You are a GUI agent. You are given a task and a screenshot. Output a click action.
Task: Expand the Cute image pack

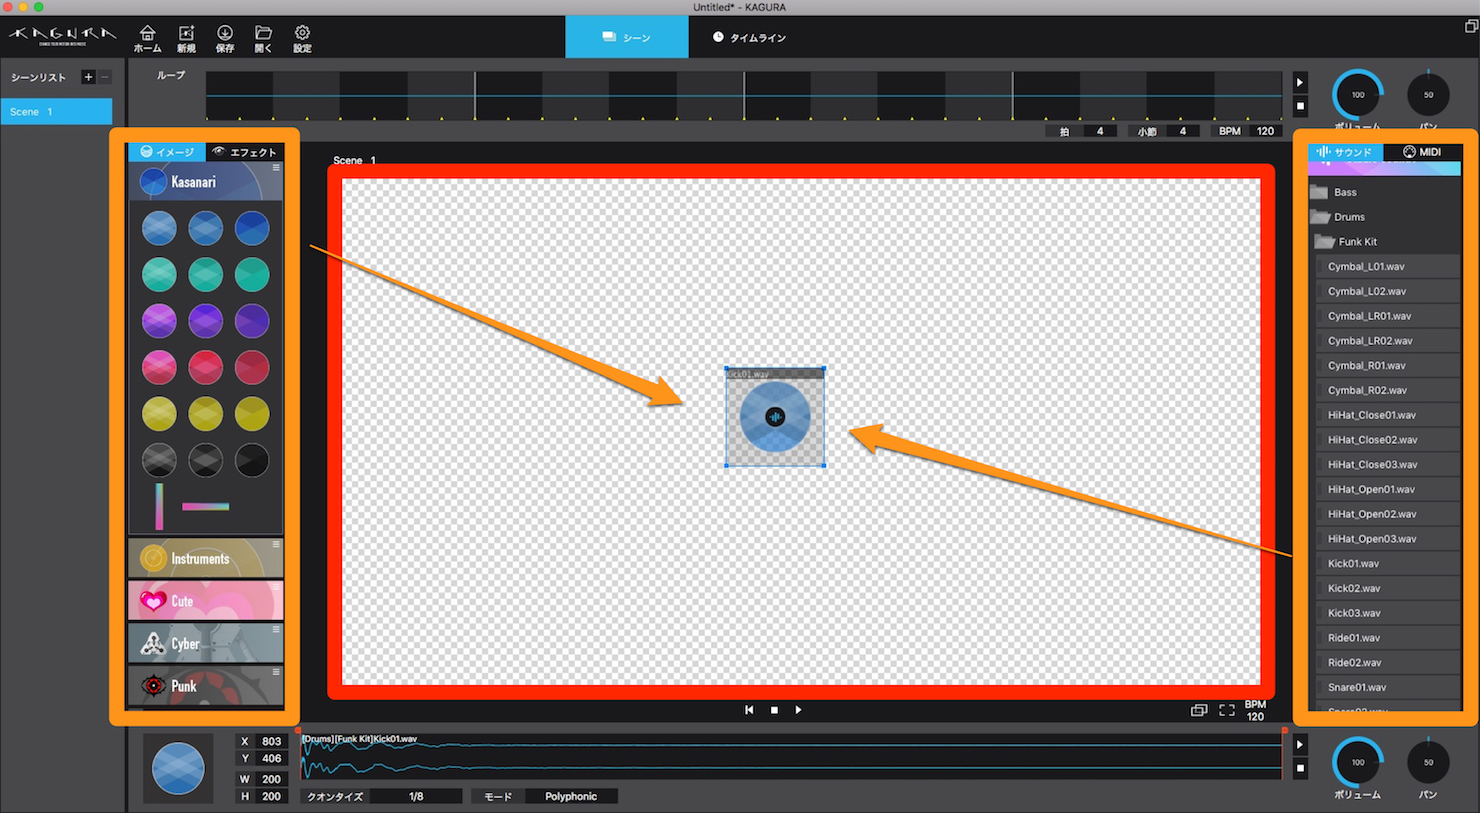(206, 601)
